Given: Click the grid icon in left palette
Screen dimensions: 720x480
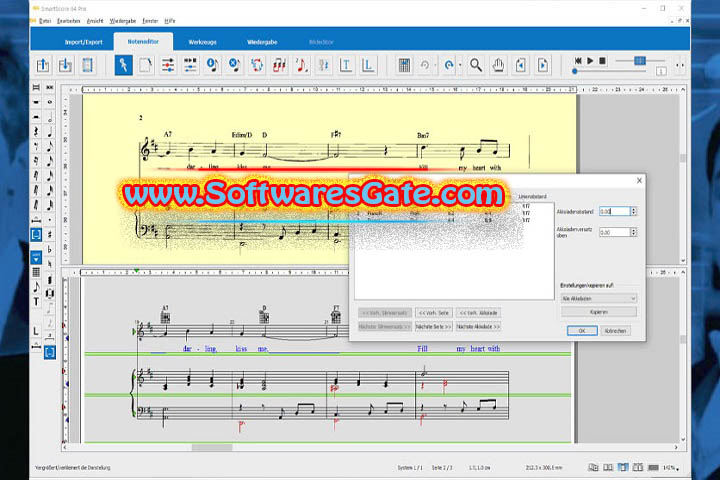Looking at the screenshot, I should [36, 272].
